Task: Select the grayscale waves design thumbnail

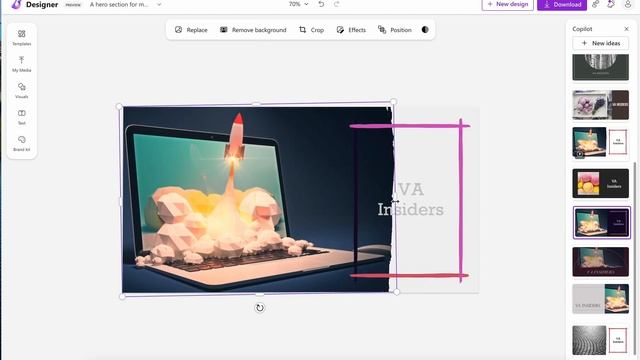Action: (600, 340)
